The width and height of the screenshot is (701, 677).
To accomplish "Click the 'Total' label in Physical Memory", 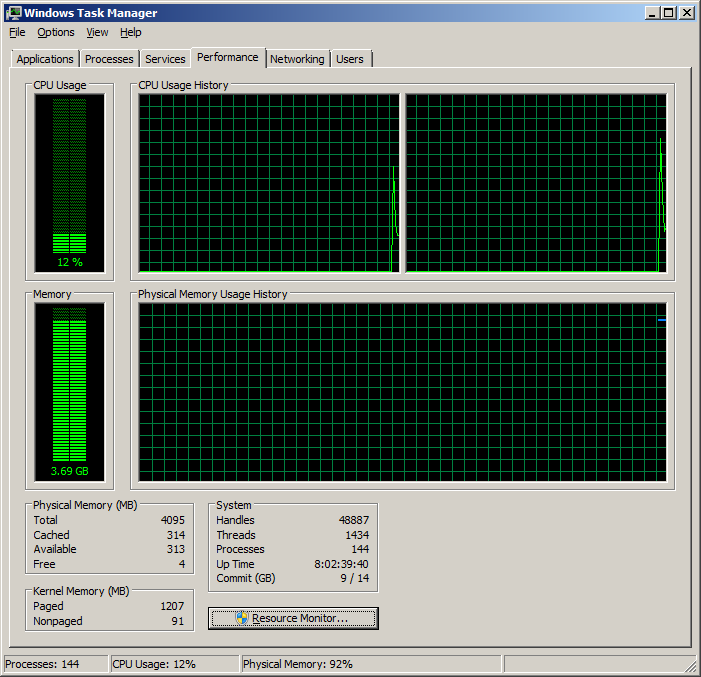I will pos(46,520).
